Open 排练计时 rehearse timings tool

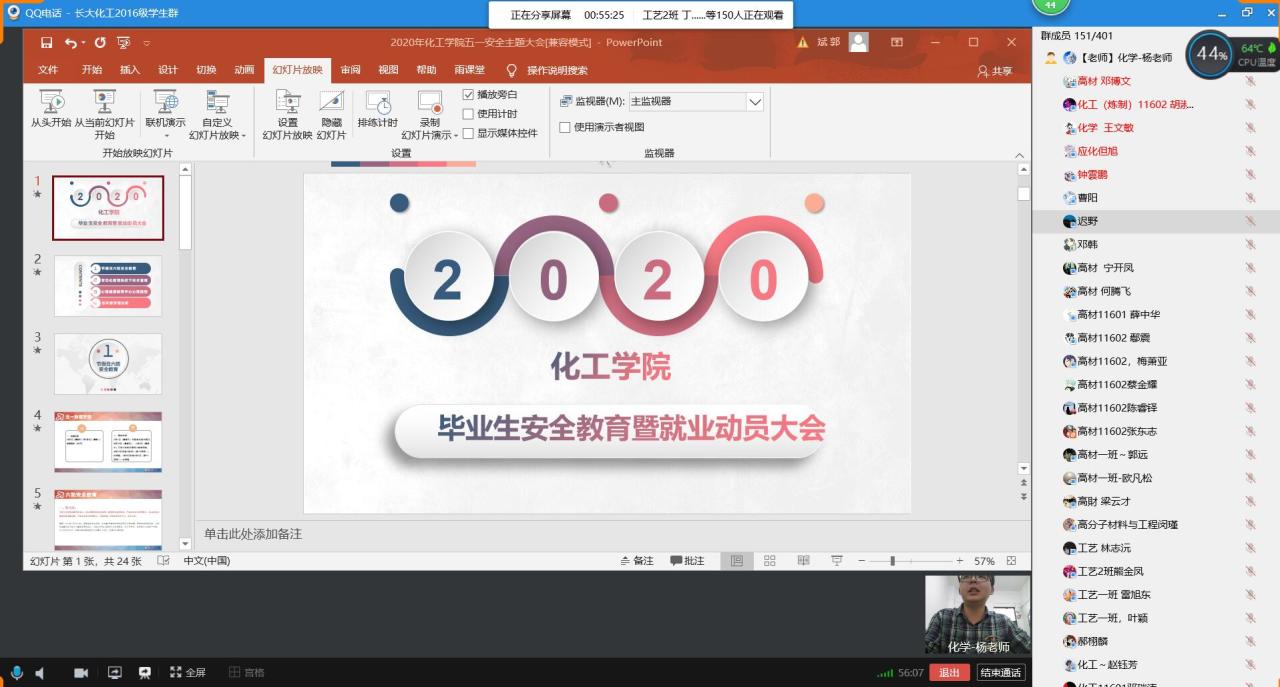tap(377, 110)
